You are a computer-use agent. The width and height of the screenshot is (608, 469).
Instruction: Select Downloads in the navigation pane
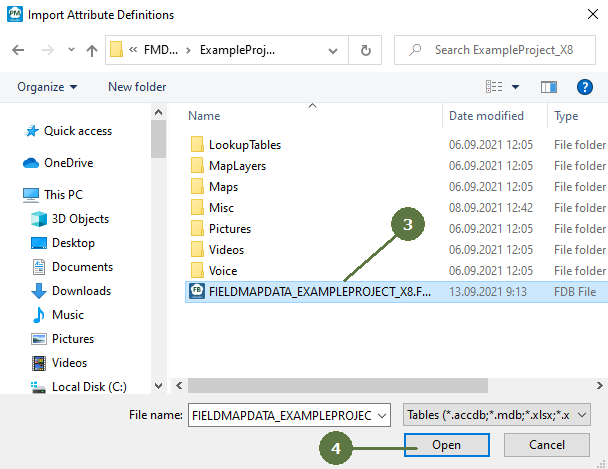tap(82, 291)
